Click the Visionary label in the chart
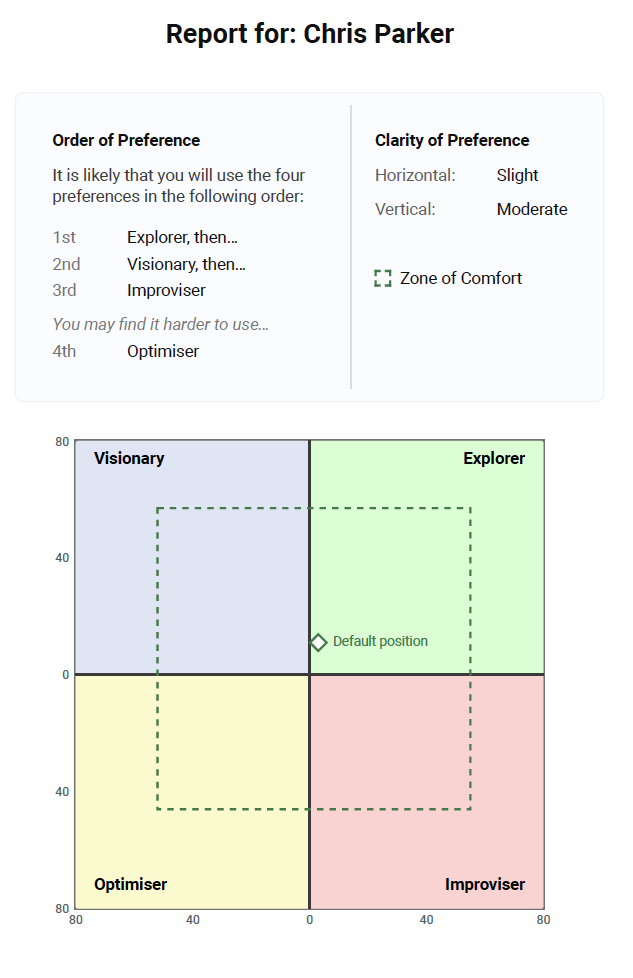The image size is (633, 978). point(129,458)
